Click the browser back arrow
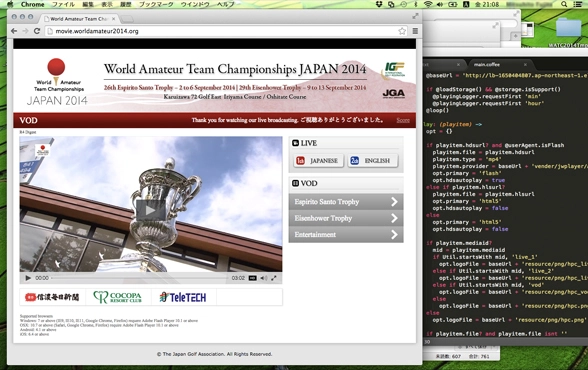The height and width of the screenshot is (370, 588). (x=14, y=31)
